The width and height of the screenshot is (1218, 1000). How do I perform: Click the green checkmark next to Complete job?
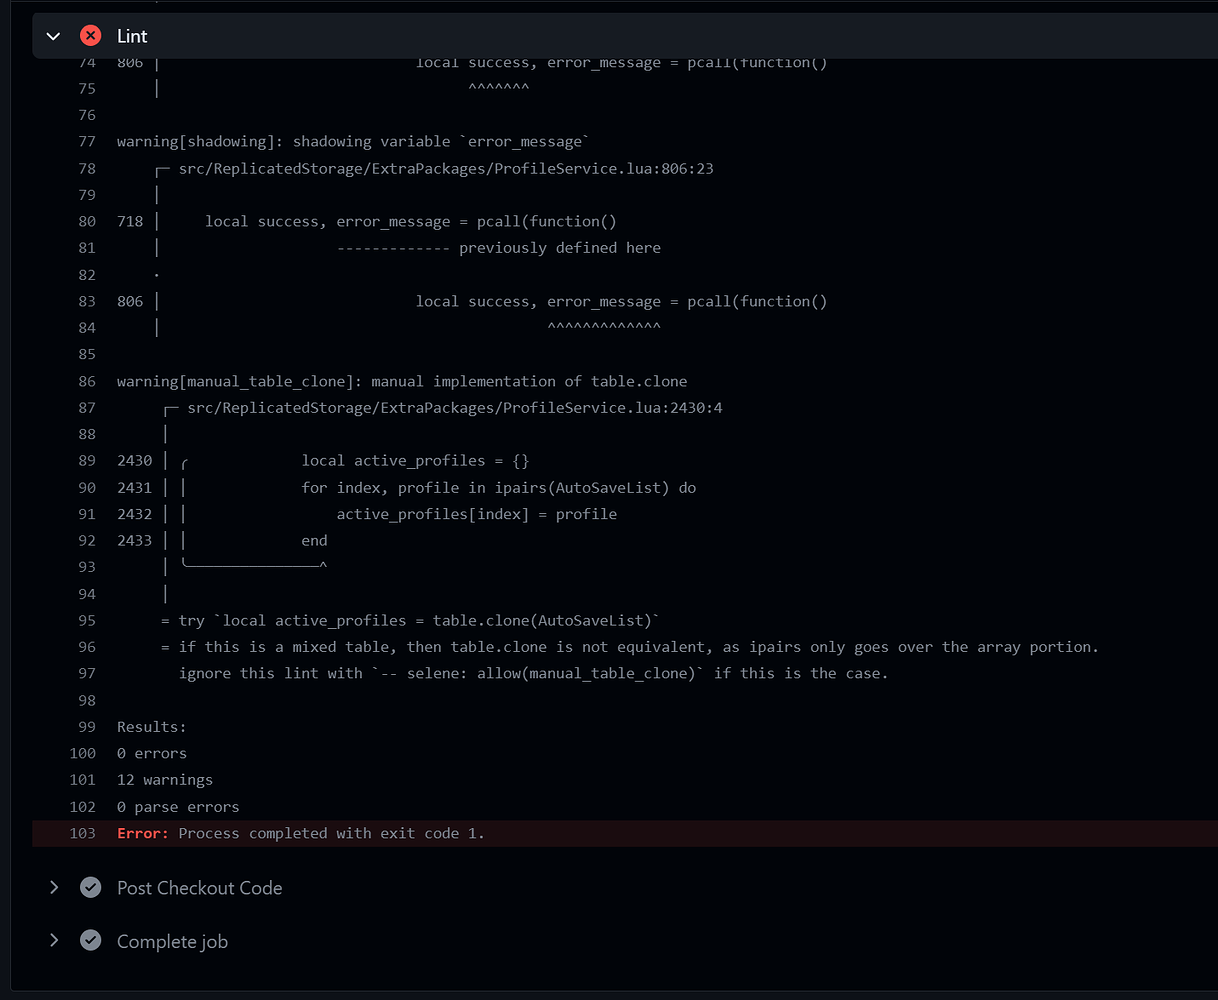click(90, 941)
